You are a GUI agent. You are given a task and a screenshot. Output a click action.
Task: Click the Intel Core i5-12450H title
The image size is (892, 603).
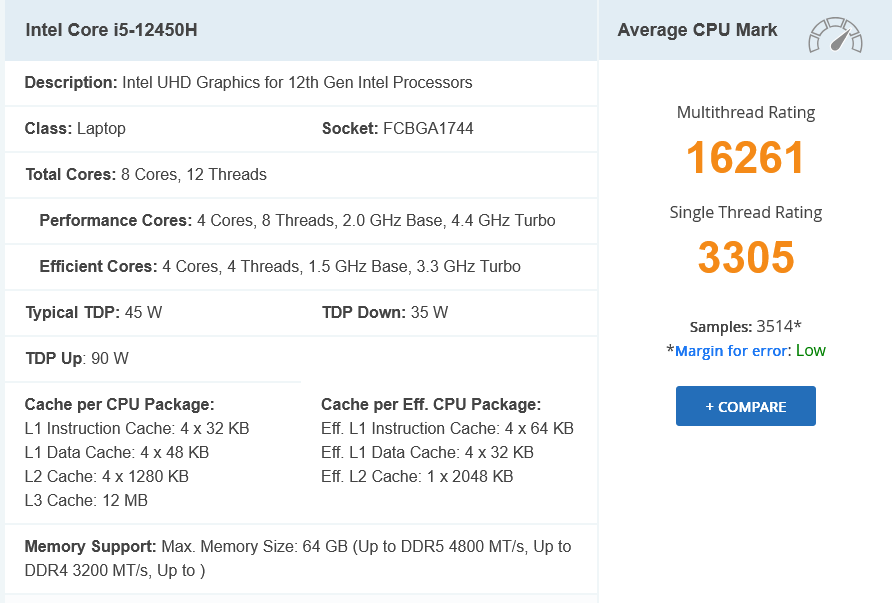click(112, 30)
